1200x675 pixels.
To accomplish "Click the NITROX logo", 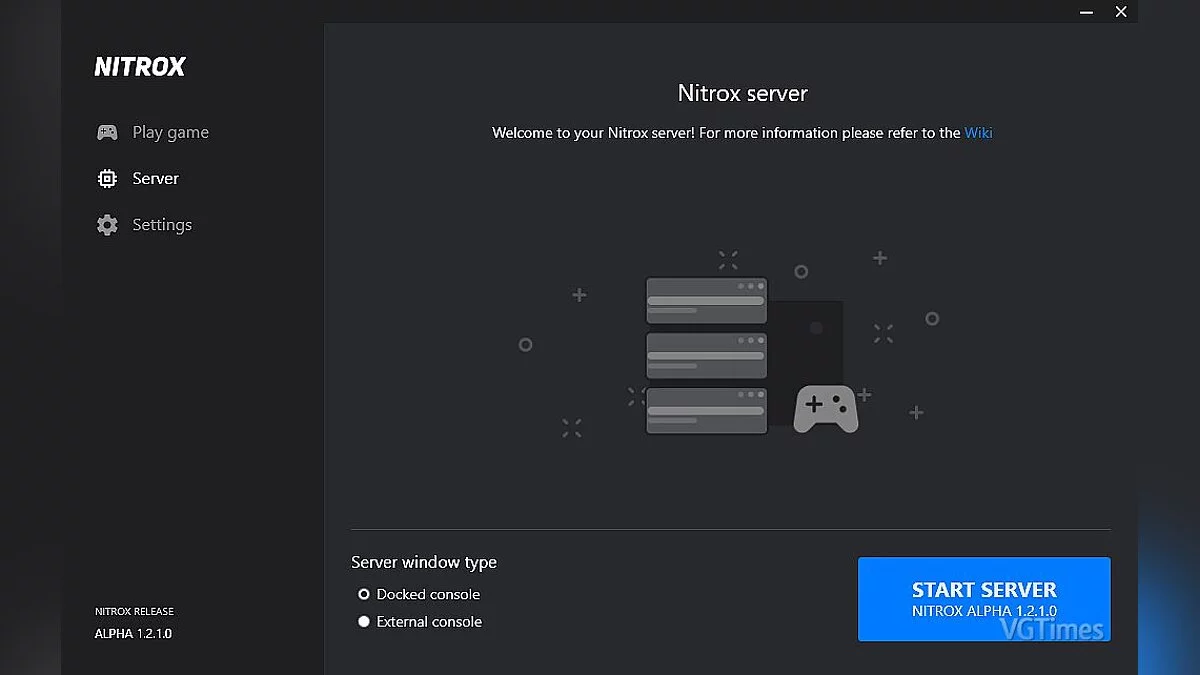I will [140, 67].
